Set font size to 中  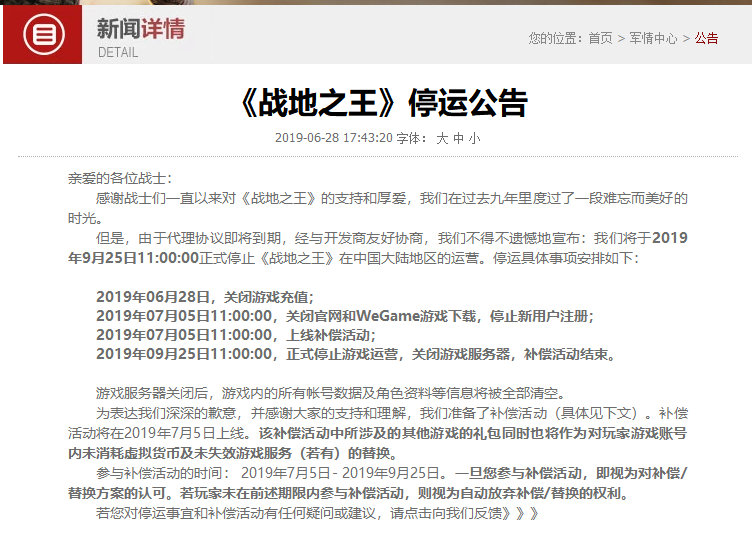click(x=458, y=139)
